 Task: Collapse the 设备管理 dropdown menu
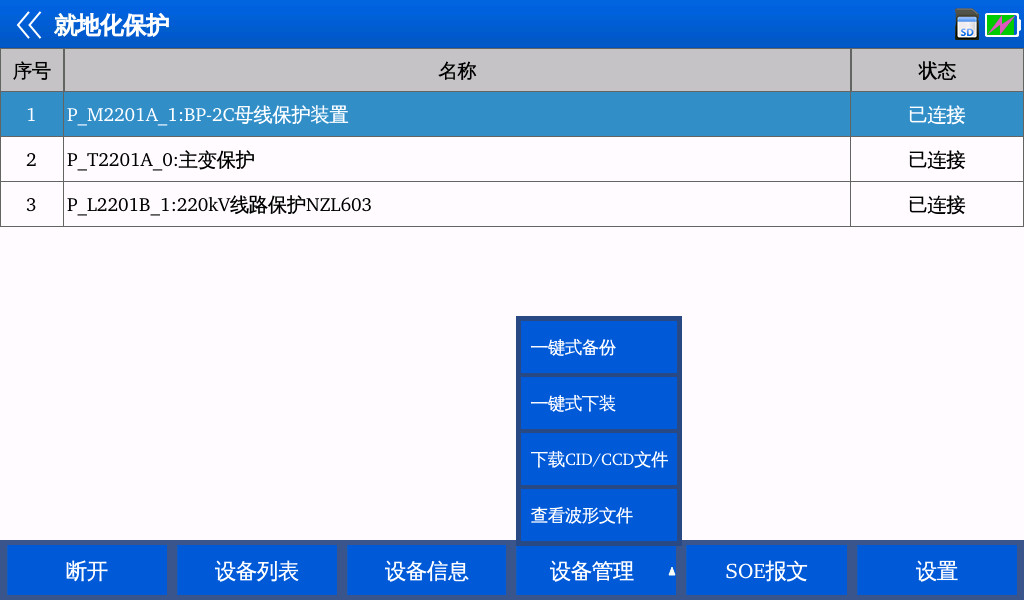coord(590,571)
